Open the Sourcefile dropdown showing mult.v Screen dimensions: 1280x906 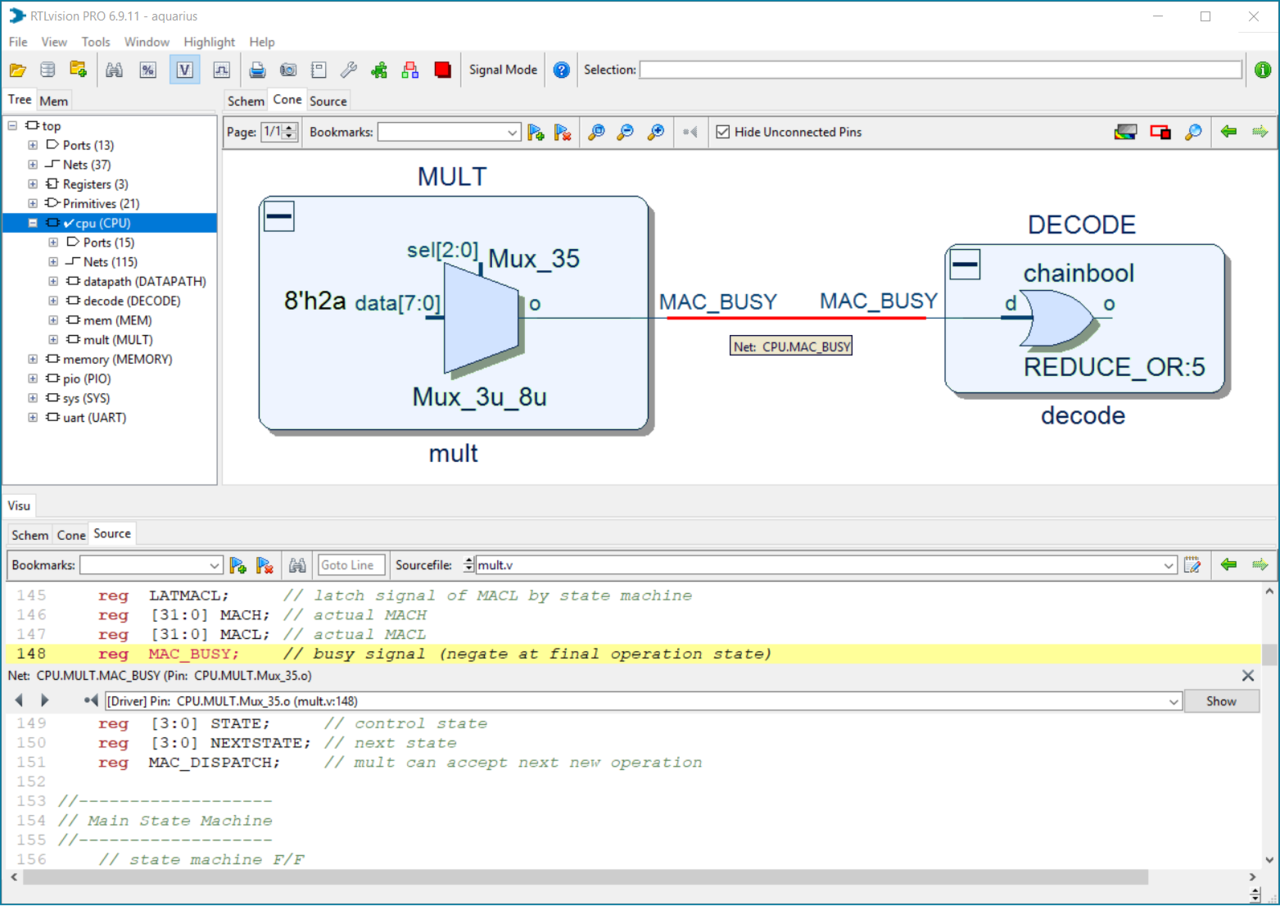[x=1169, y=566]
